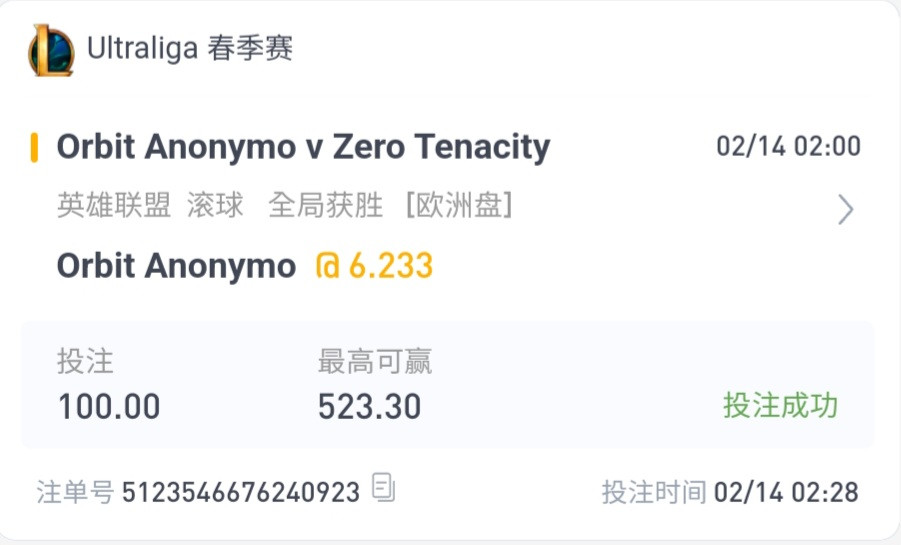Viewport: 901px width, 545px height.
Task: Click the League of Legends game icon
Action: (x=51, y=51)
